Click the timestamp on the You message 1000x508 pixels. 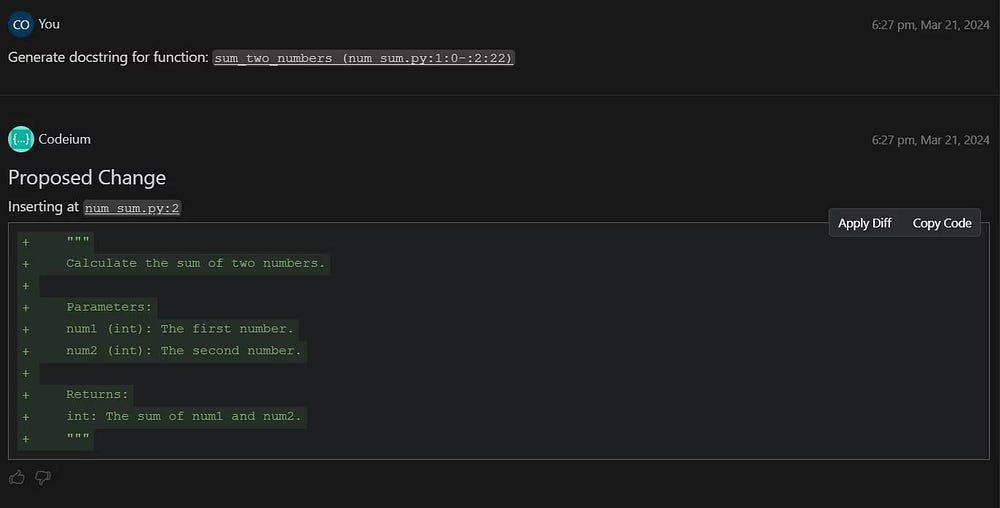pyautogui.click(x=930, y=25)
